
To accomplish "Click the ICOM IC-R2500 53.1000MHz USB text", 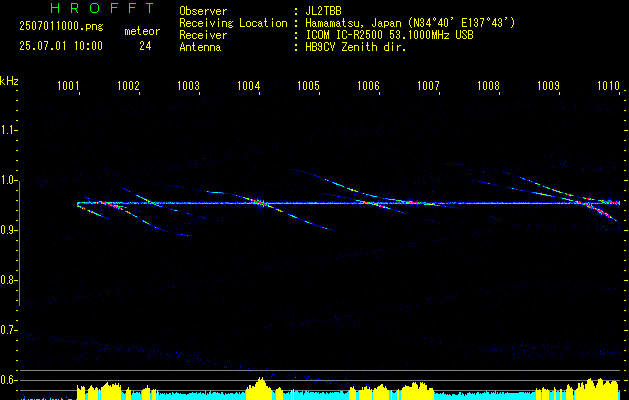I will (x=389, y=35).
